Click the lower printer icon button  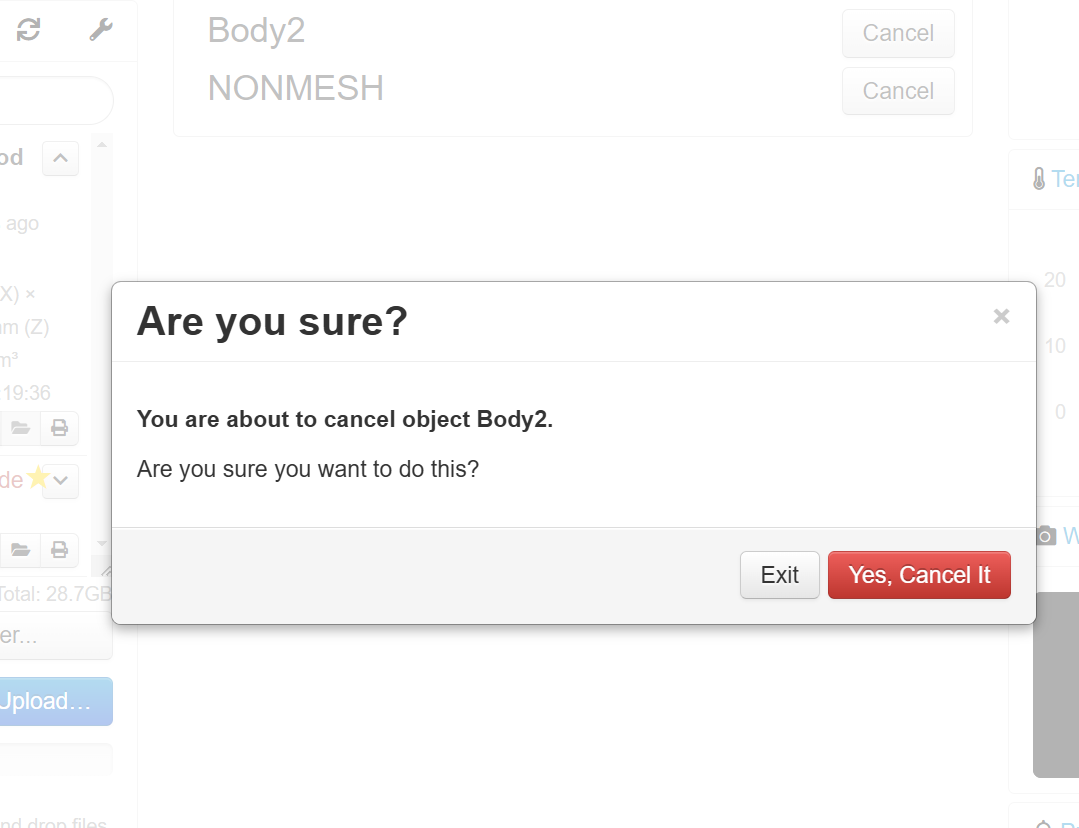click(x=59, y=550)
